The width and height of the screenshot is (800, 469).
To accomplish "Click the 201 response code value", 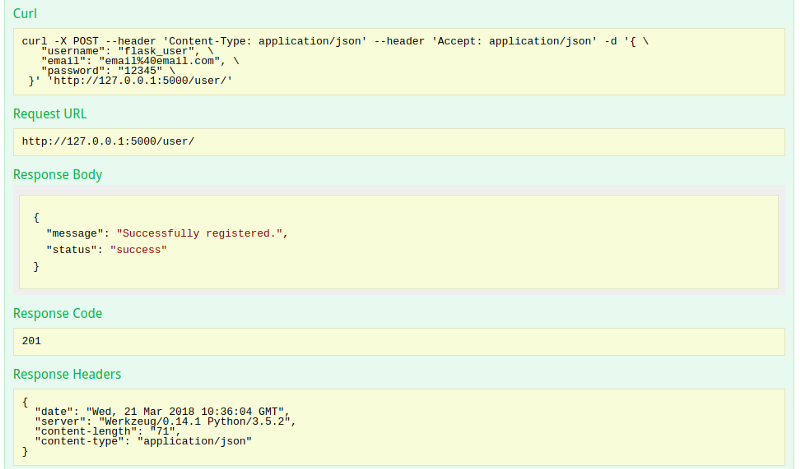I will coord(31,341).
